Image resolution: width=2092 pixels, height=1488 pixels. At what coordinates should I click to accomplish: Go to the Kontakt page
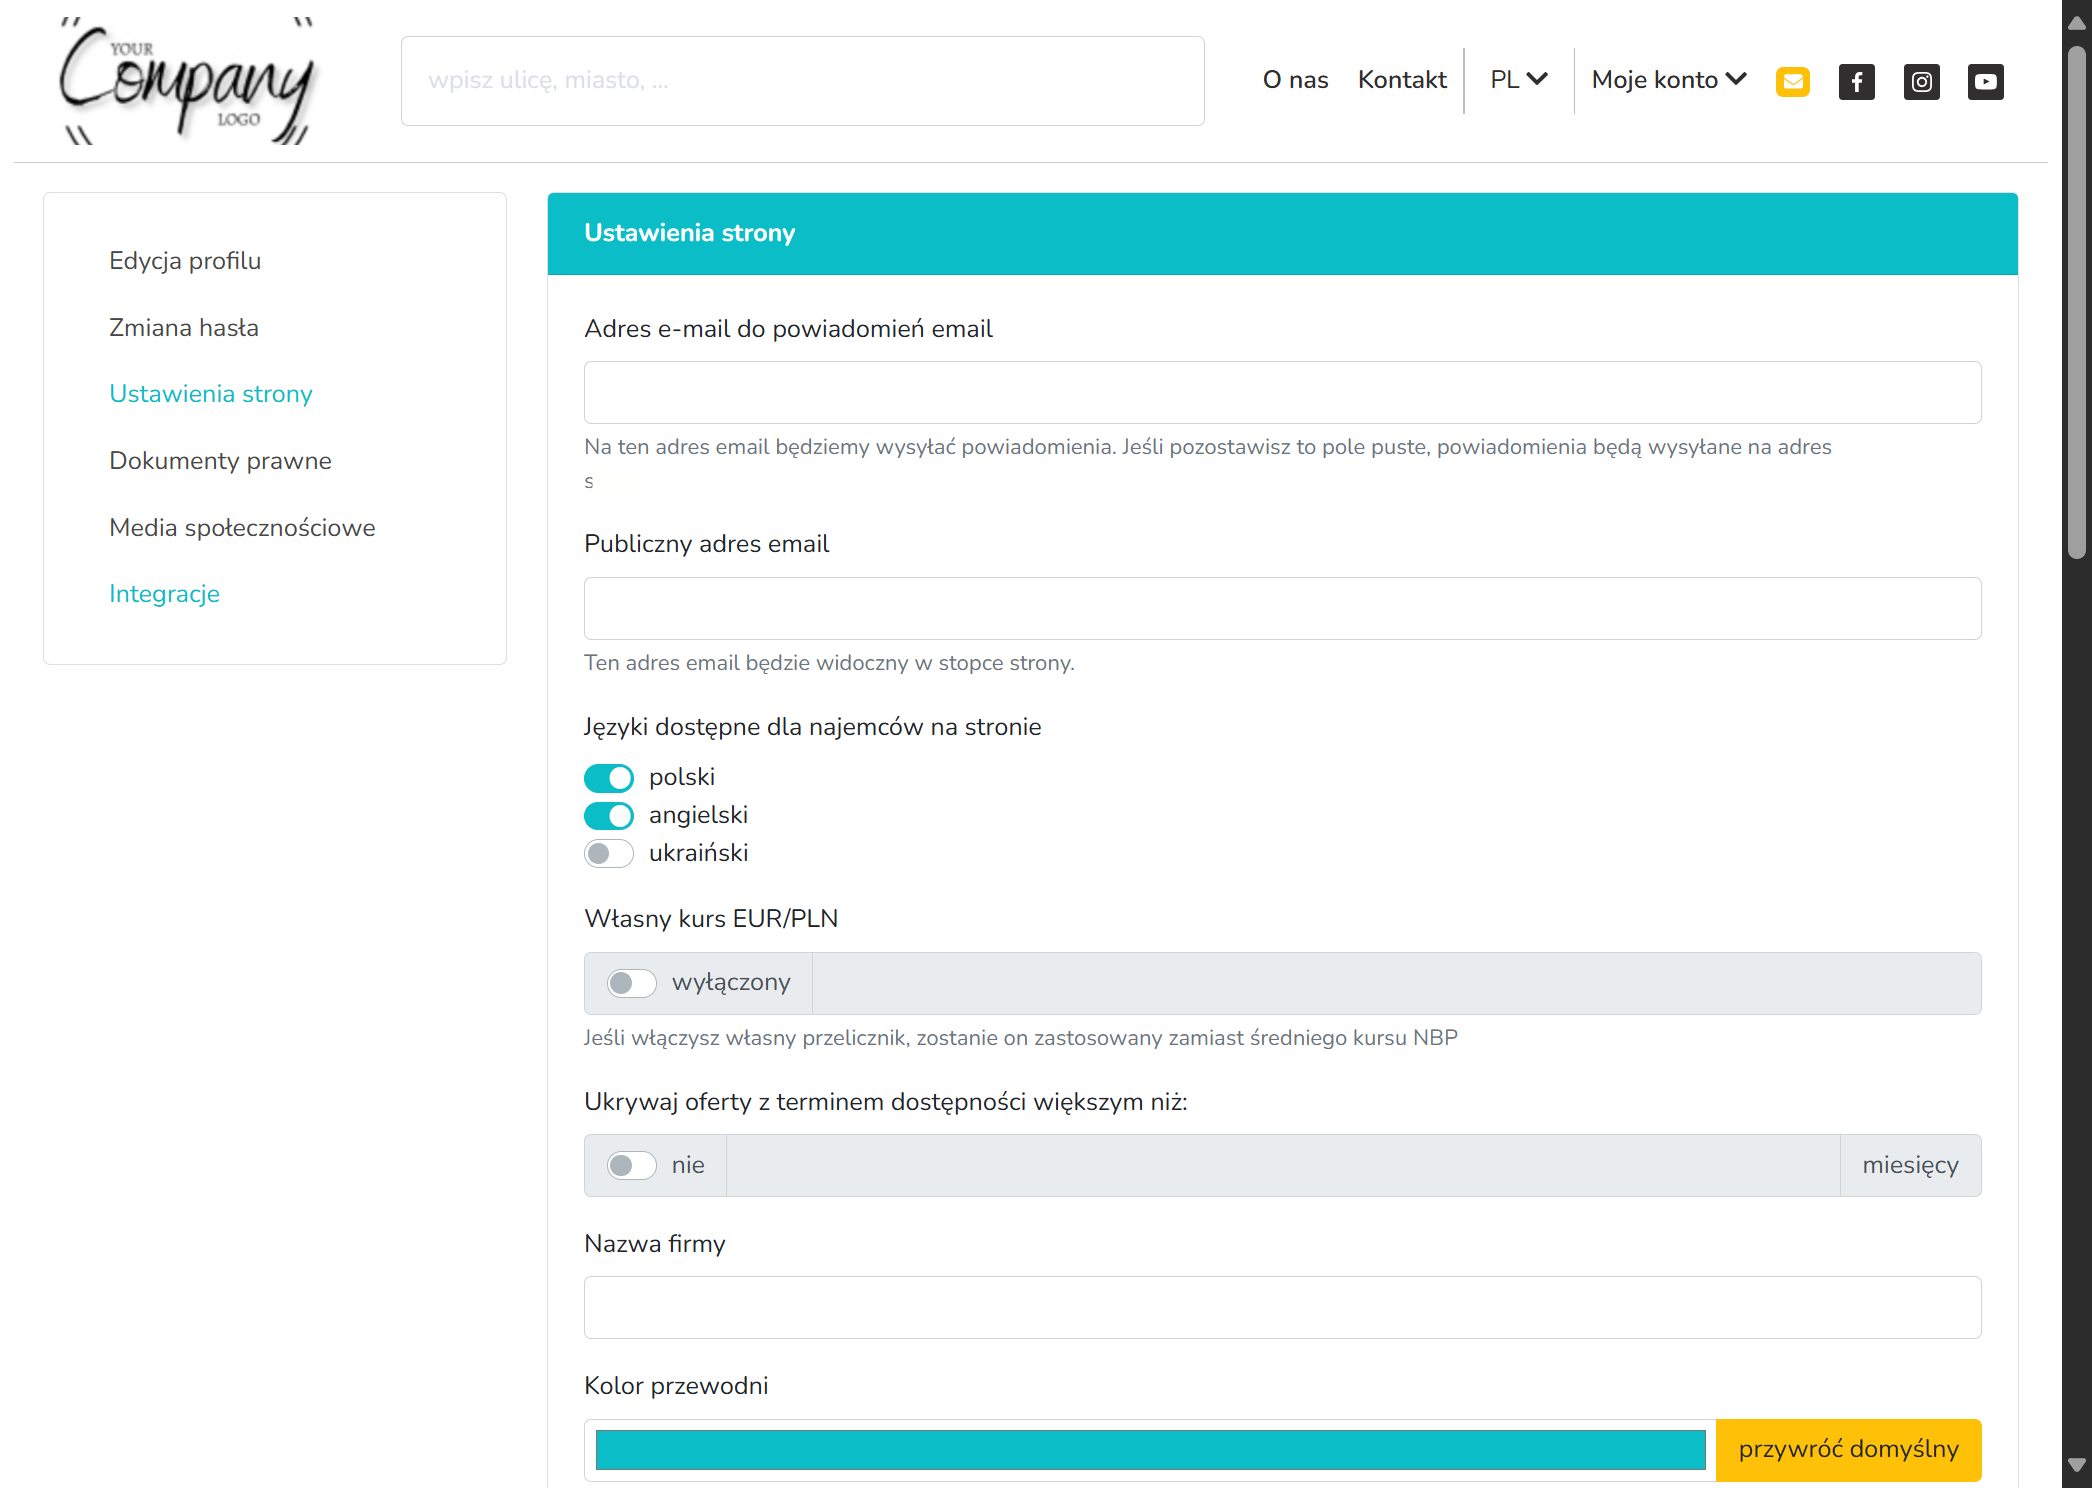tap(1402, 80)
